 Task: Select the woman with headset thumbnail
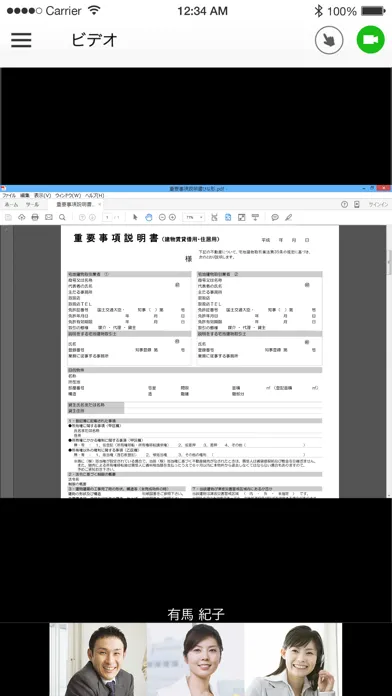click(x=293, y=660)
